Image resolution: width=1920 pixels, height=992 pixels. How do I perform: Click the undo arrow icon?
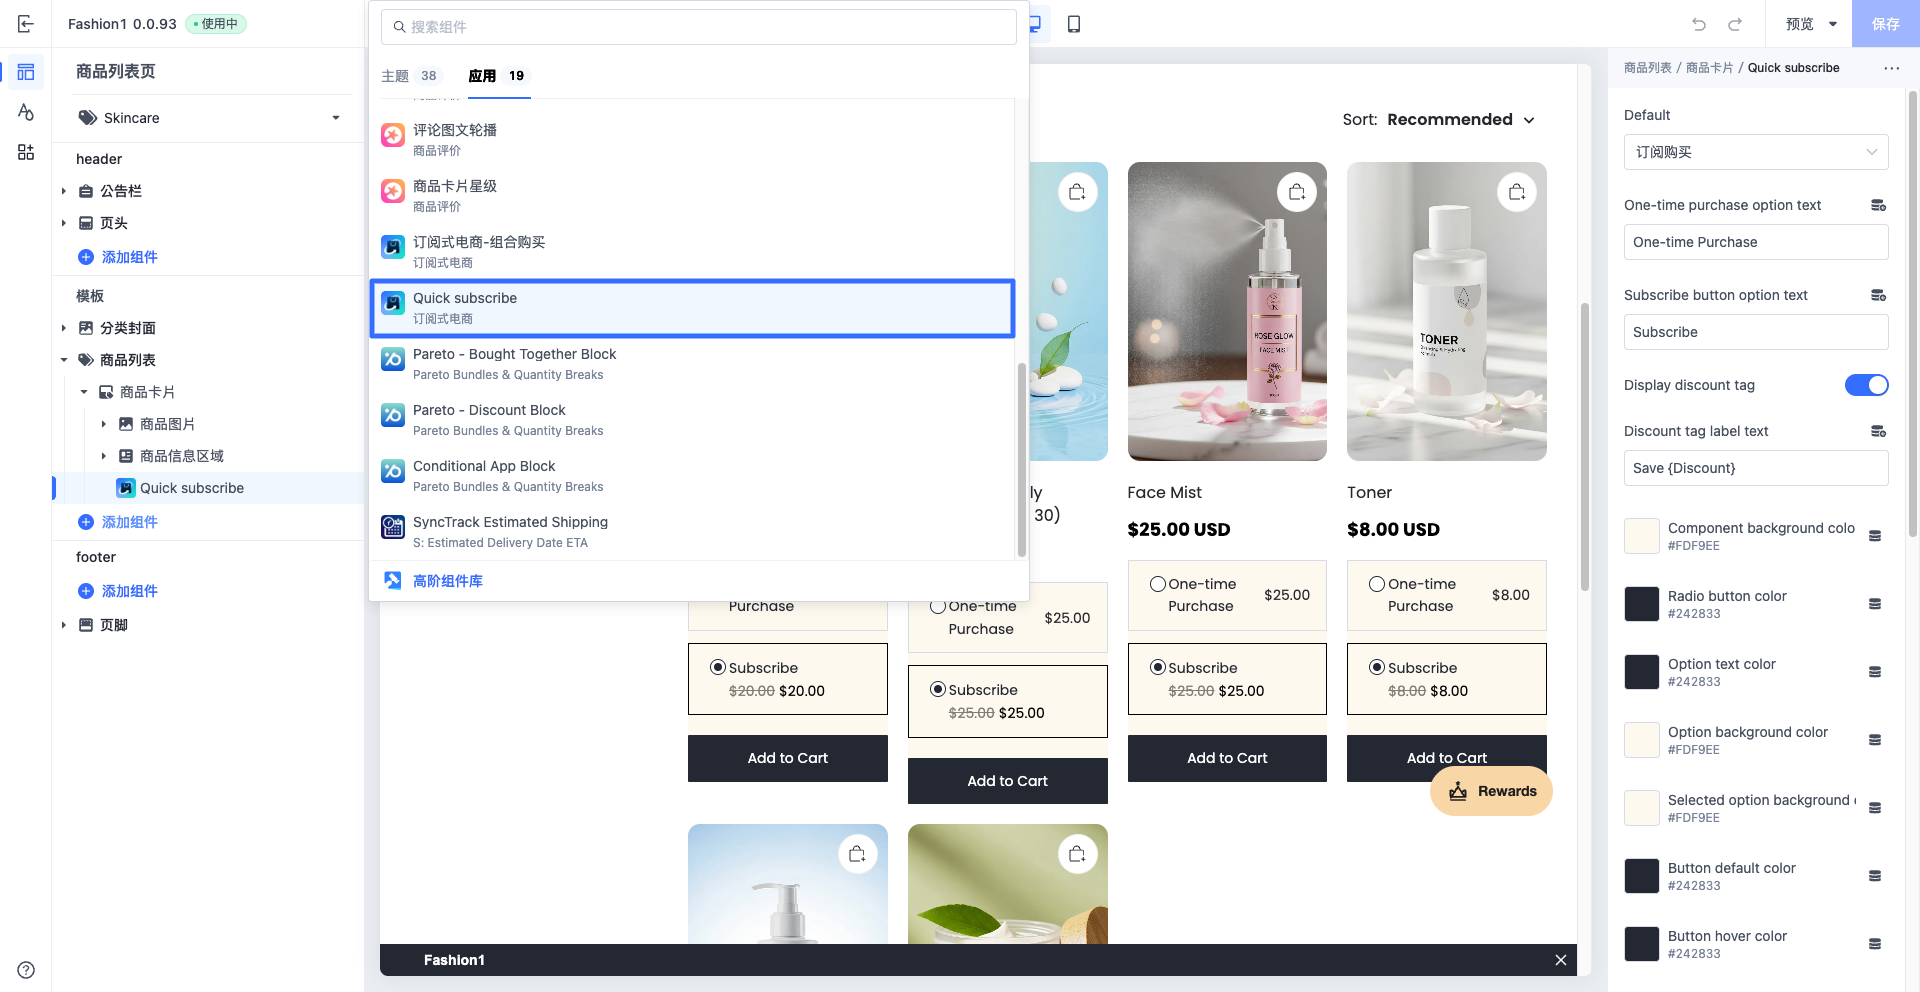click(1699, 24)
